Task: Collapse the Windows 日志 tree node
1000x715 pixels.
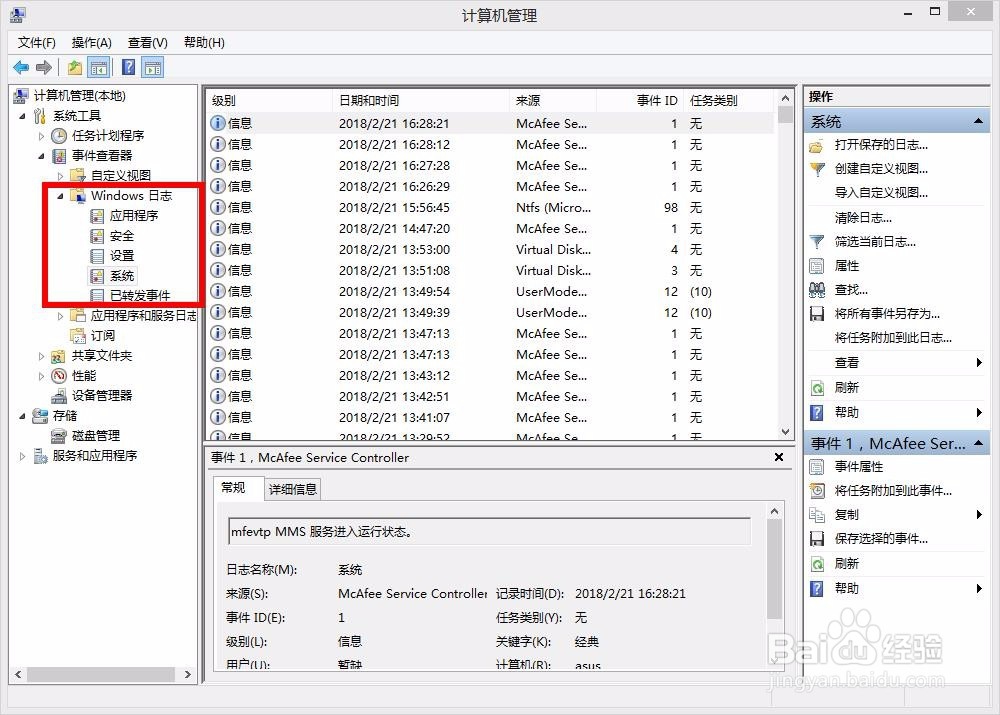Action: coord(62,196)
